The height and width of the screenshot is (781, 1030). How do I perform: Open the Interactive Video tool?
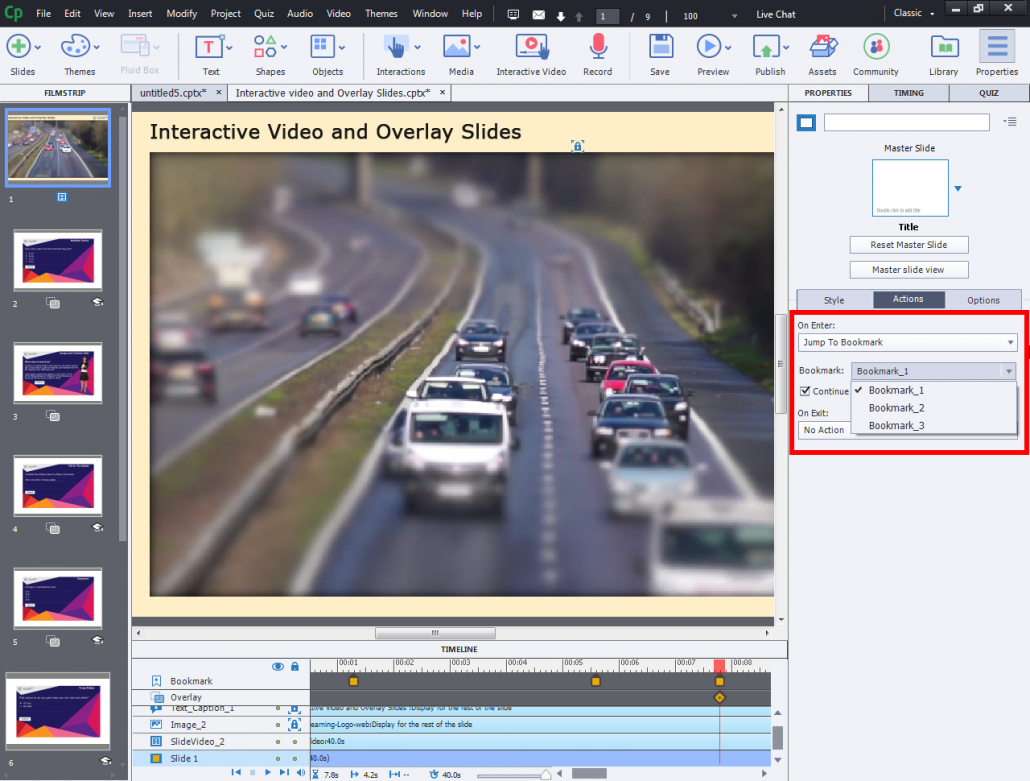[x=531, y=47]
